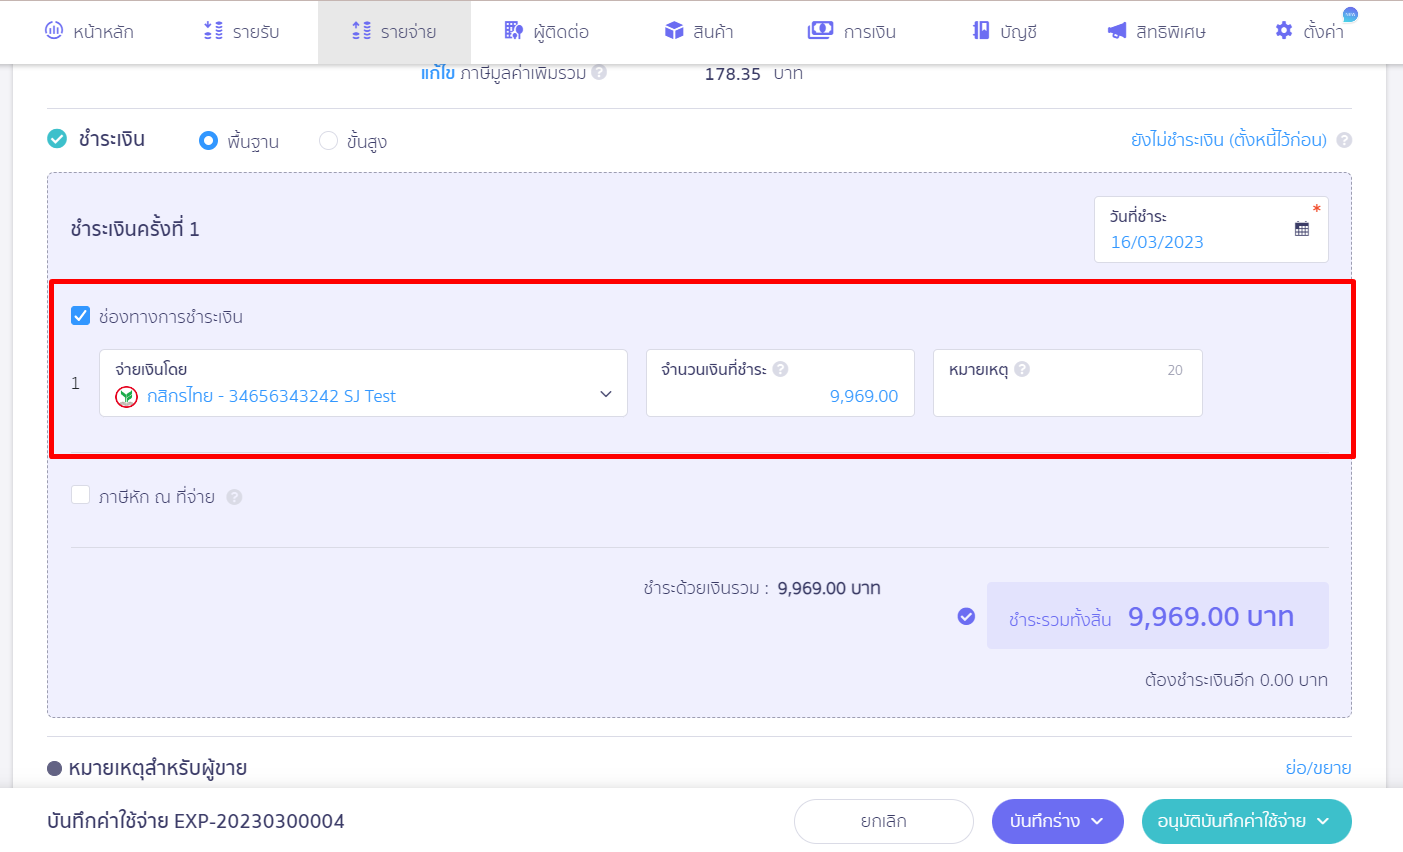This screenshot has height=852, width=1403.
Task: Open the สินค้า products menu
Action: [699, 32]
